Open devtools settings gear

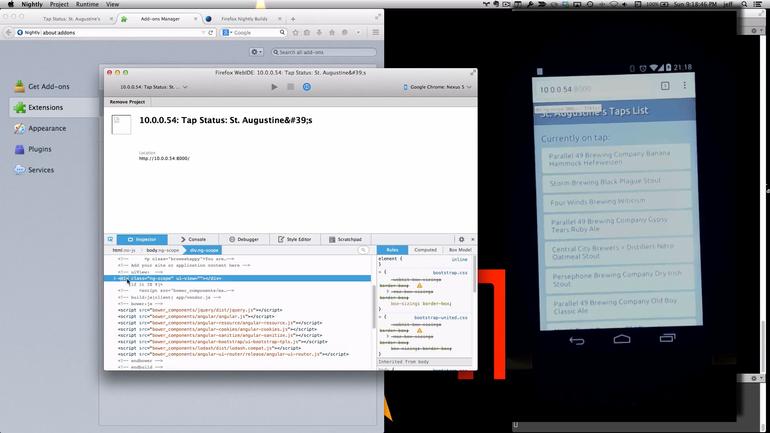[461, 239]
